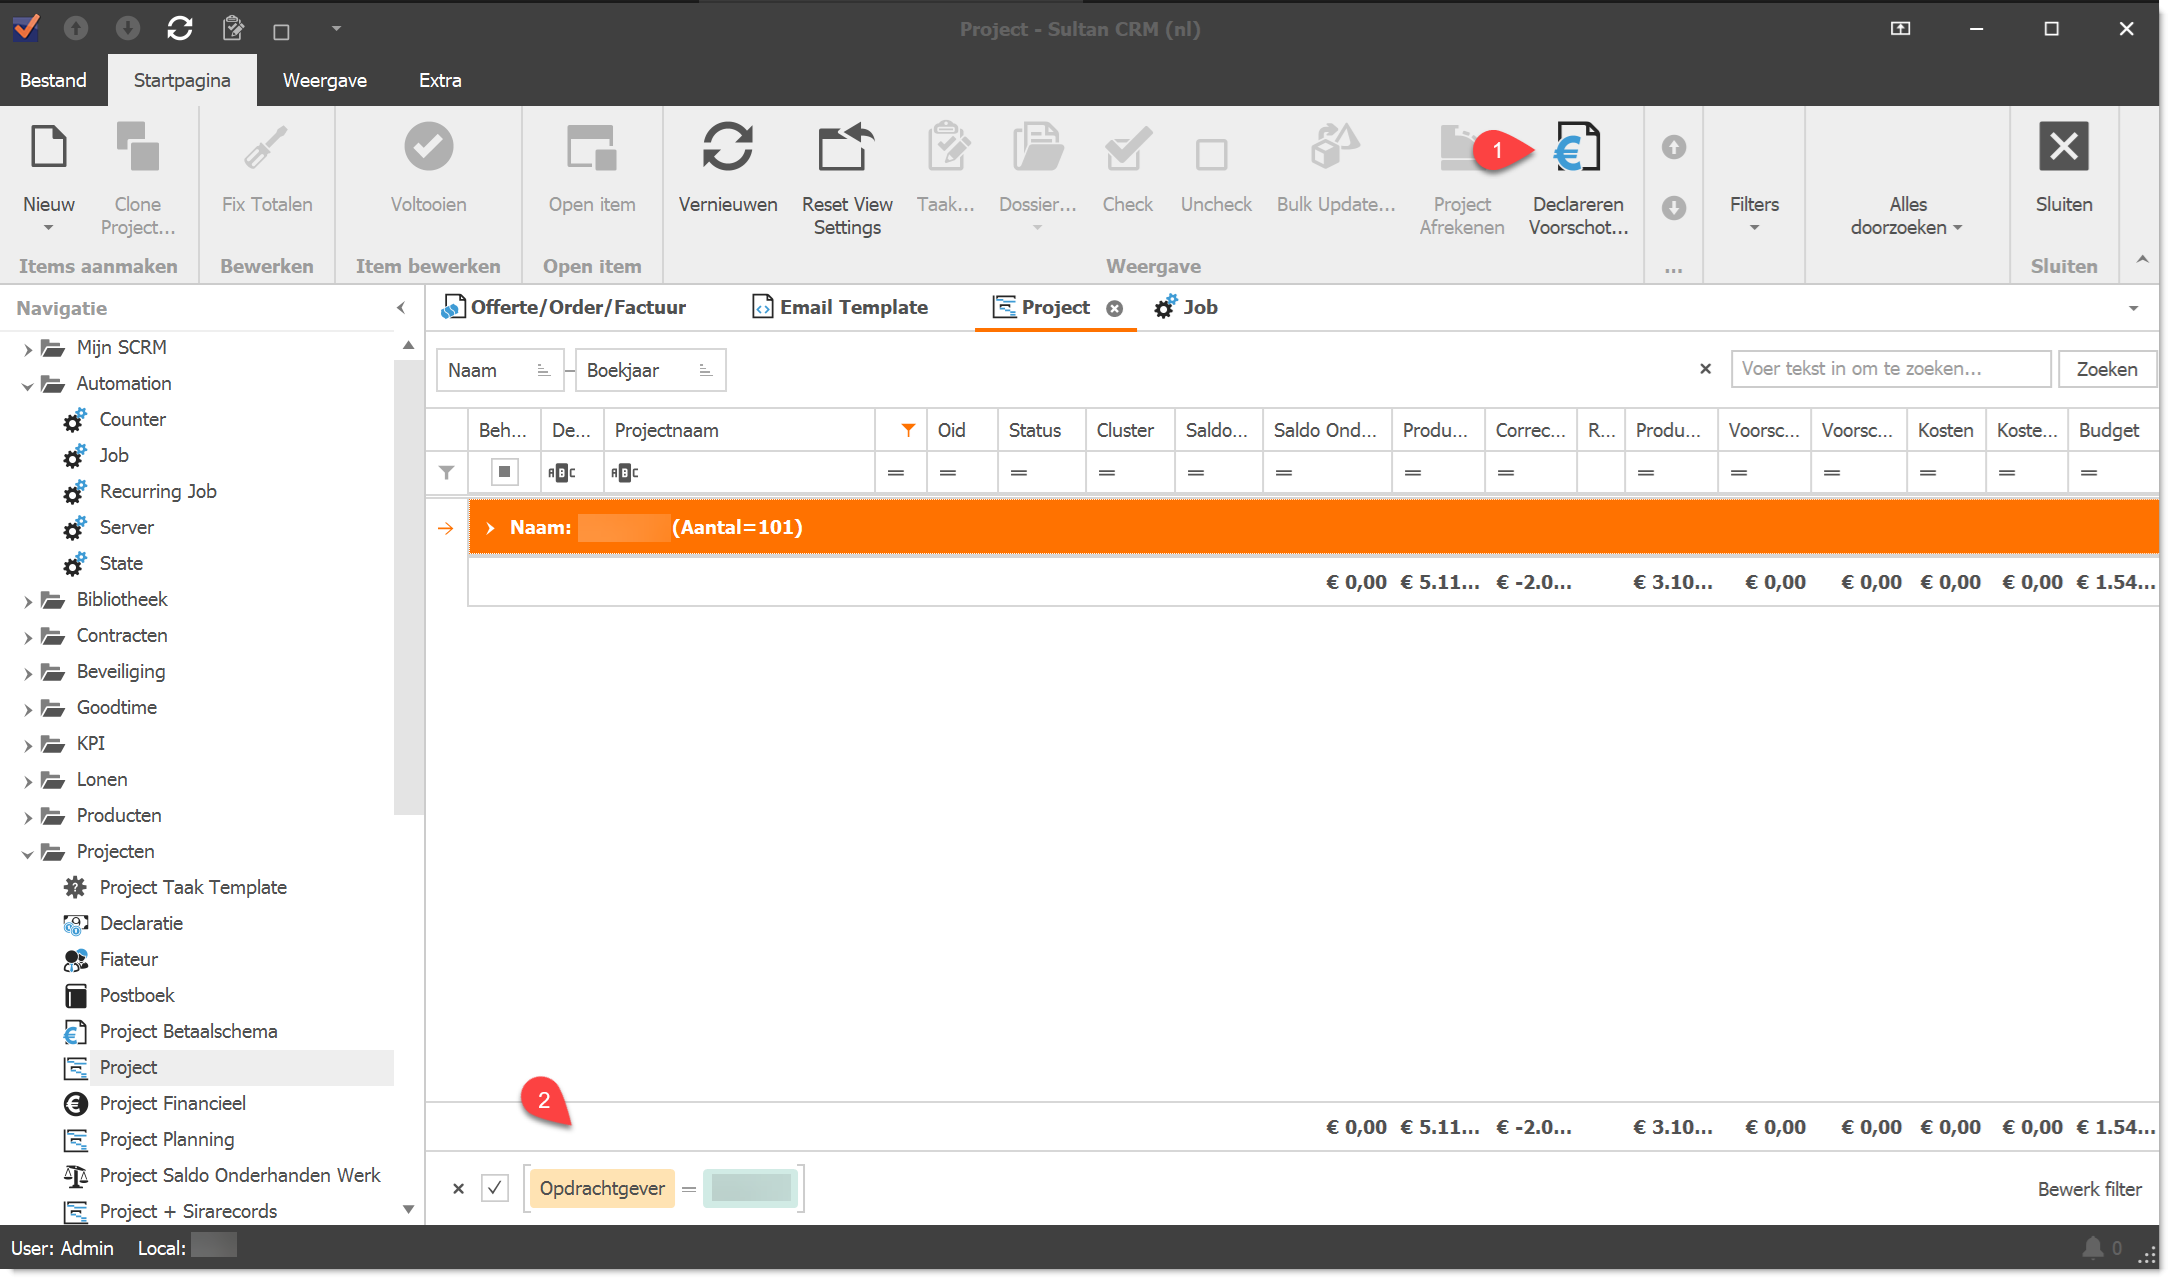Screen dimensions: 2174x1284
Task: Switch to the Weergave ribbon tab
Action: (324, 80)
